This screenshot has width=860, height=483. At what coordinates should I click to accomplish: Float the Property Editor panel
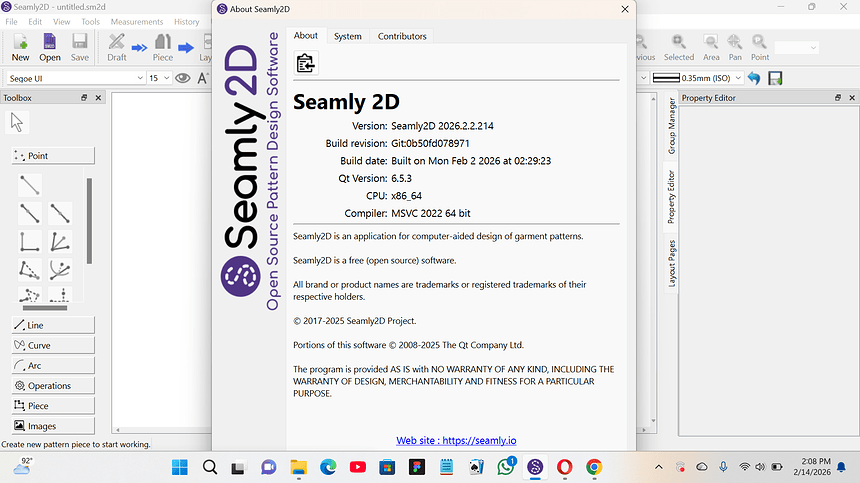[838, 98]
